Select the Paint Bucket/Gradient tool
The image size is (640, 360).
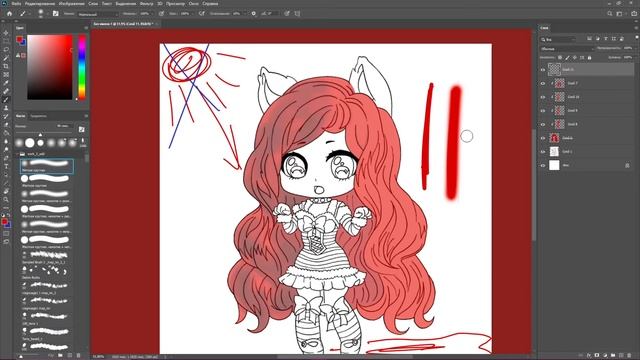click(x=6, y=133)
